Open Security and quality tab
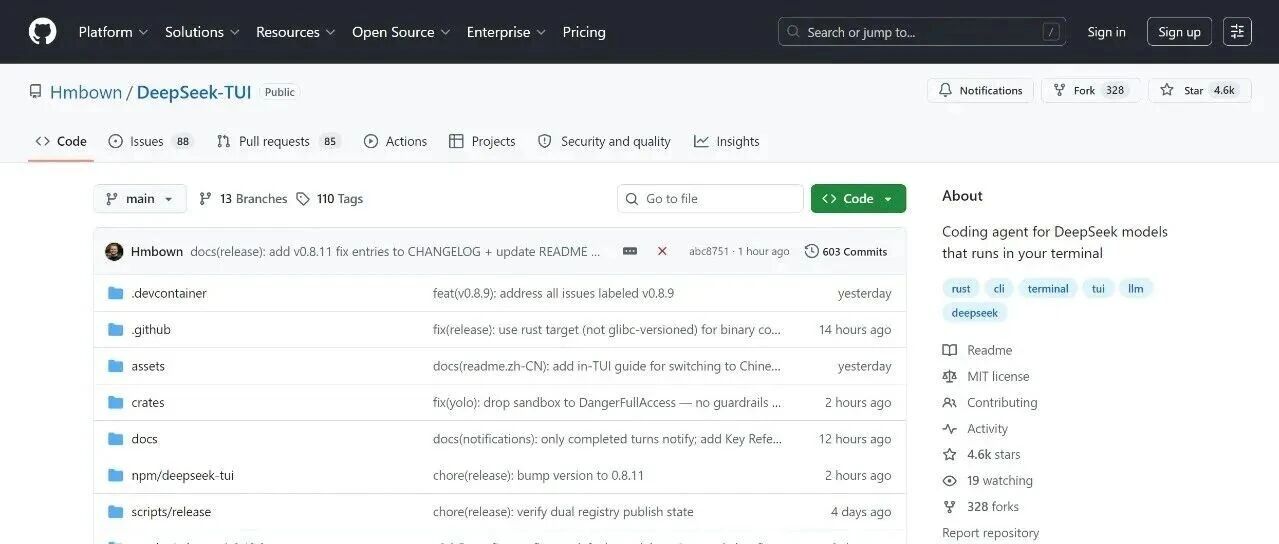Screen dimensions: 1279x544 pos(604,141)
